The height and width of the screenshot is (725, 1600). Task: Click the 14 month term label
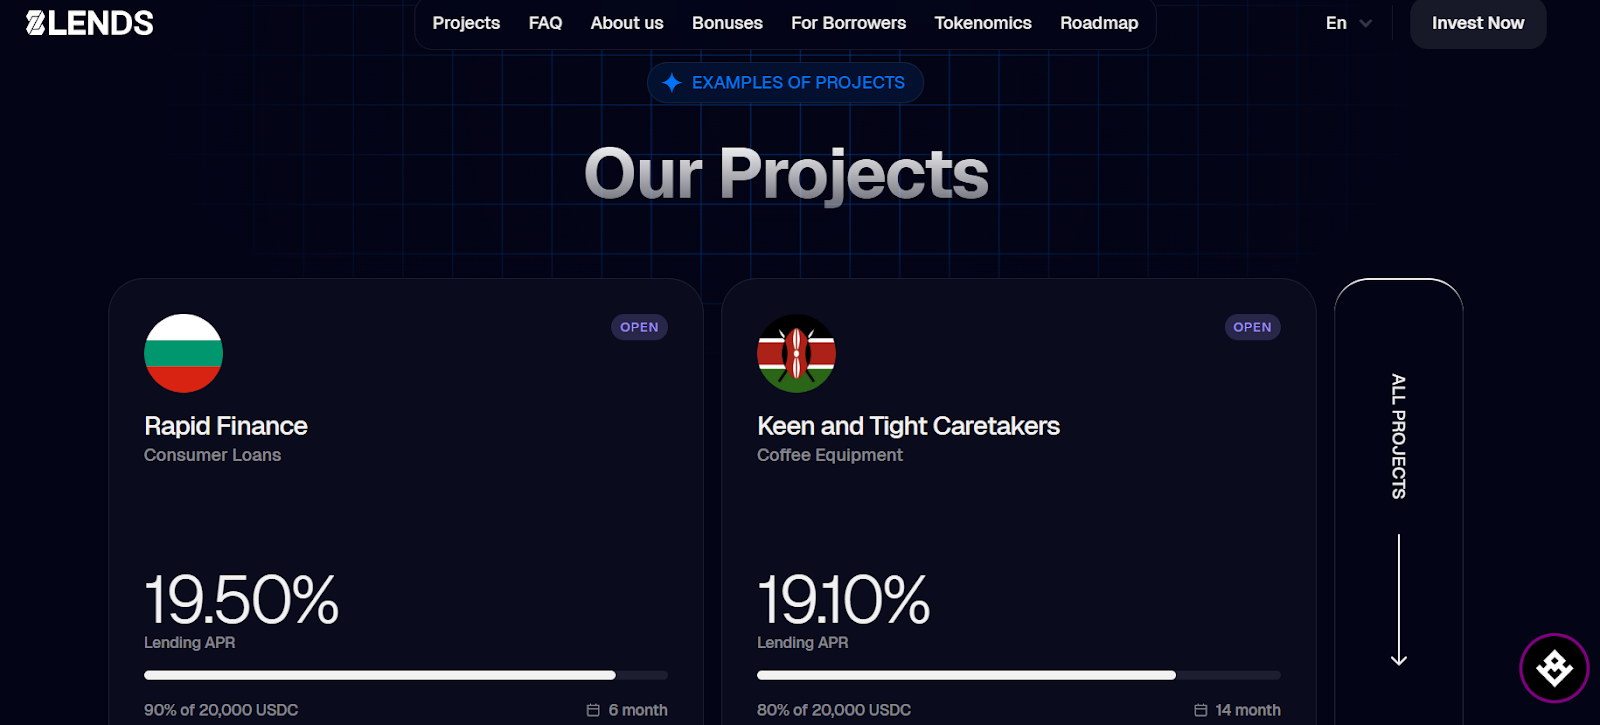pyautogui.click(x=1248, y=710)
